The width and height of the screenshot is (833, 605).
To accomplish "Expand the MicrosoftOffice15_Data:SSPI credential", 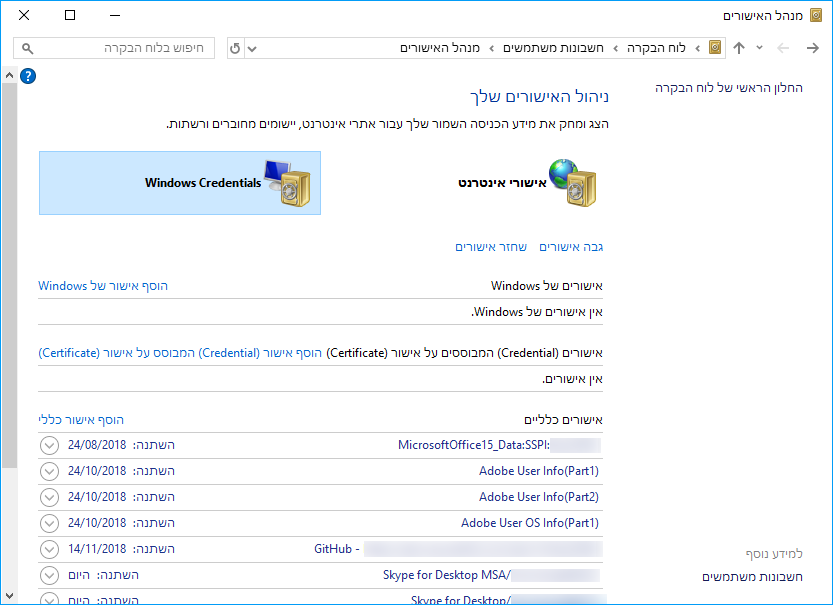I will [x=49, y=445].
